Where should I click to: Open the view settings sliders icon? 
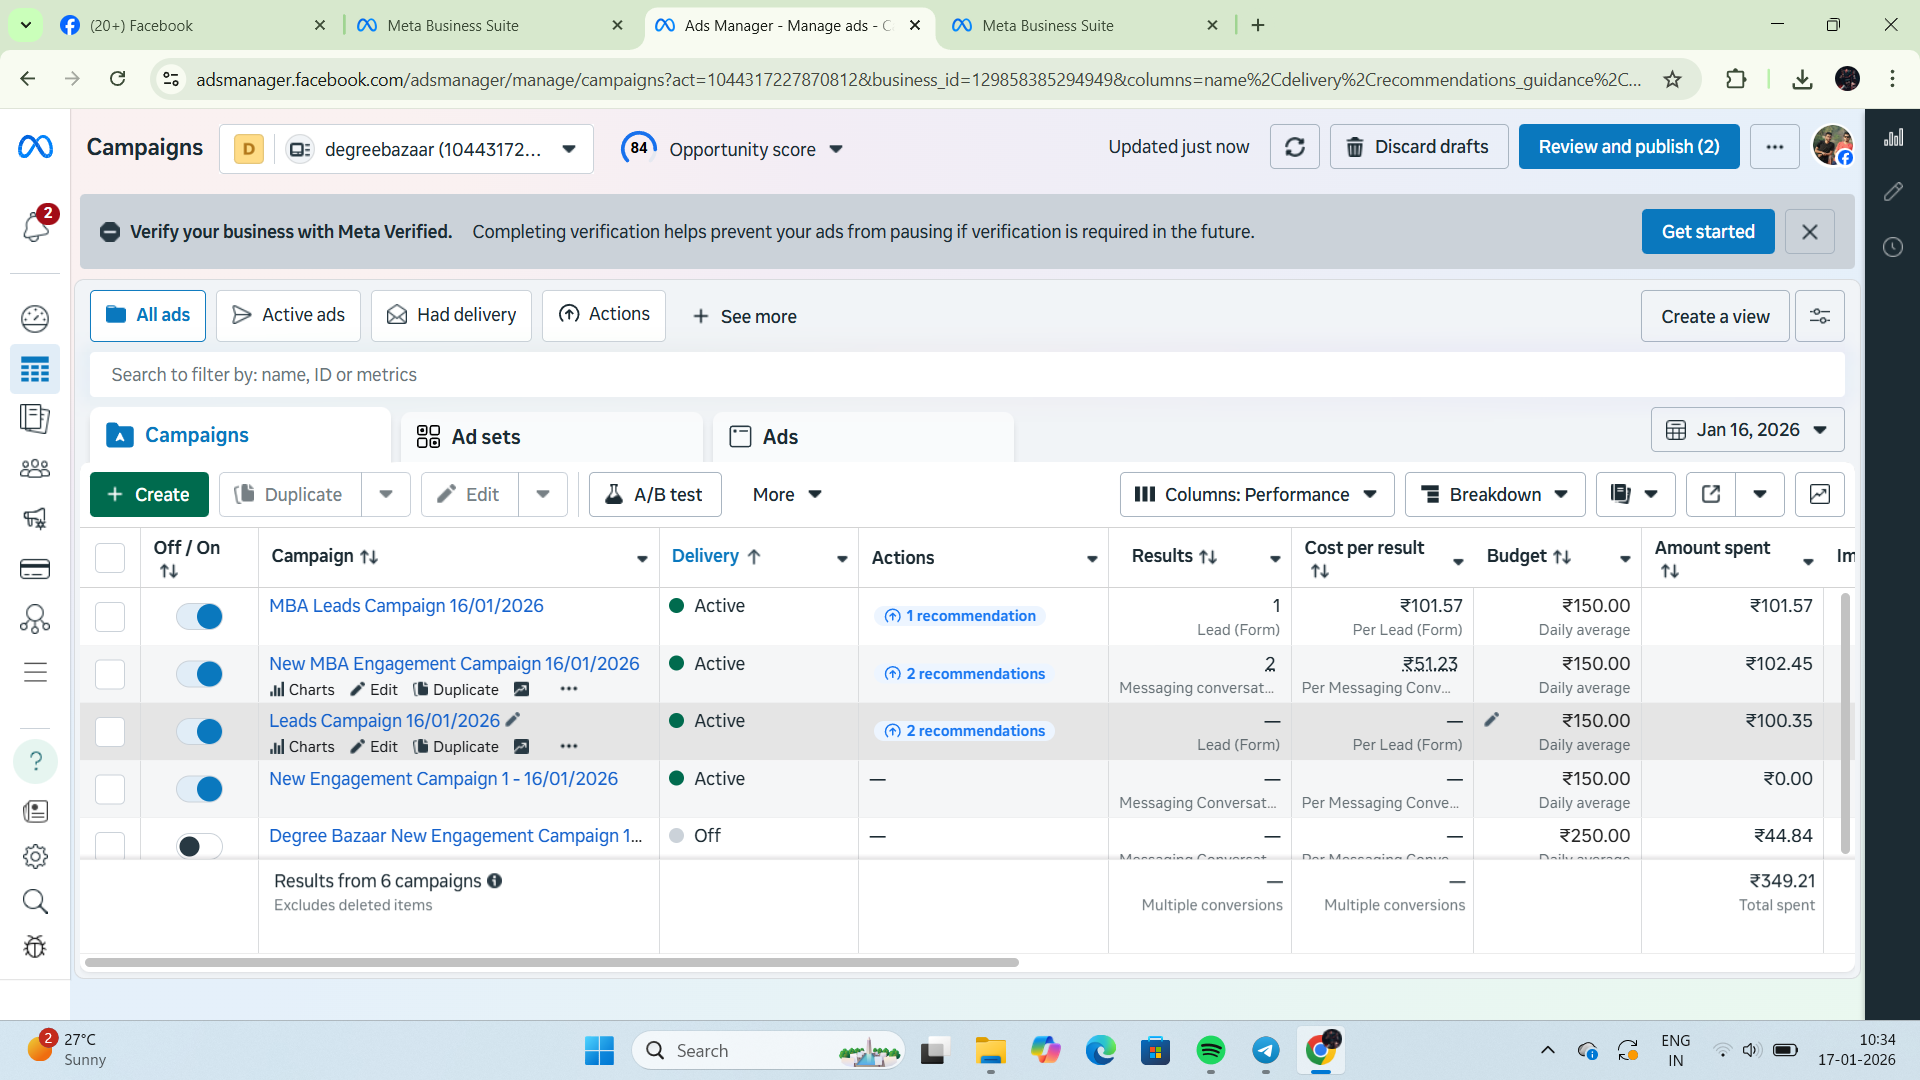coord(1819,316)
